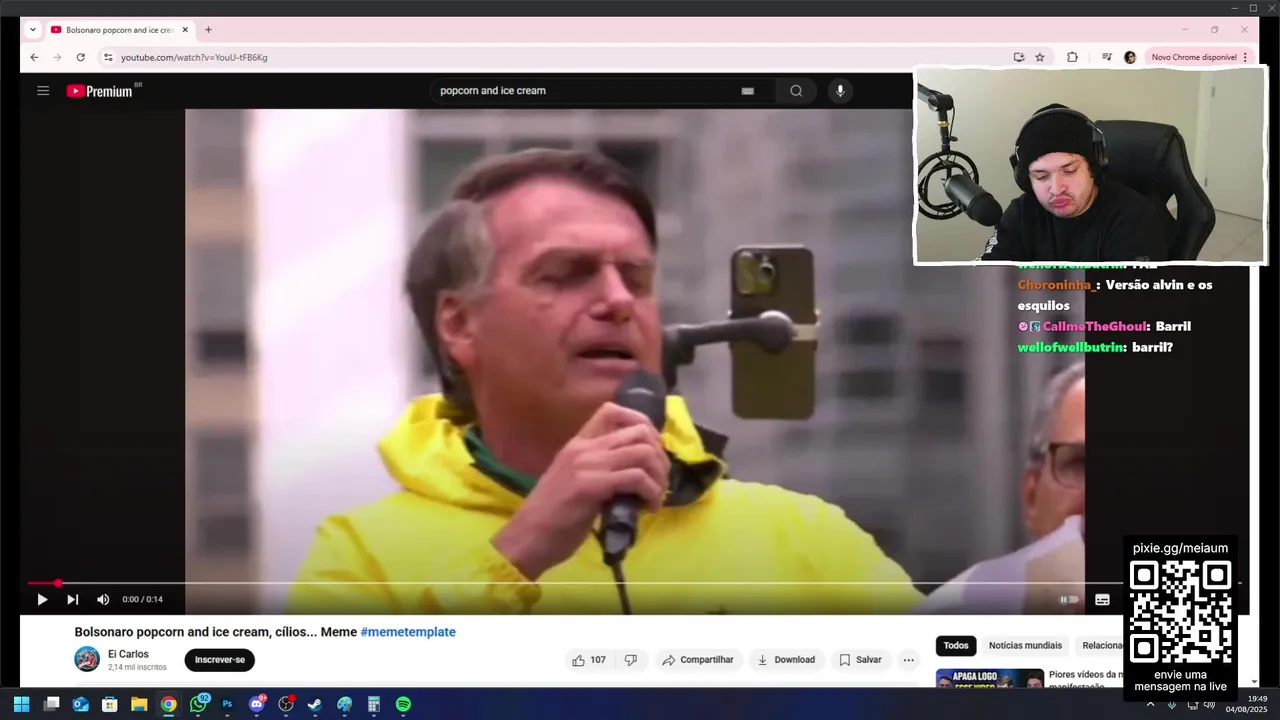
Task: Open Calculator from the taskbar
Action: [374, 704]
